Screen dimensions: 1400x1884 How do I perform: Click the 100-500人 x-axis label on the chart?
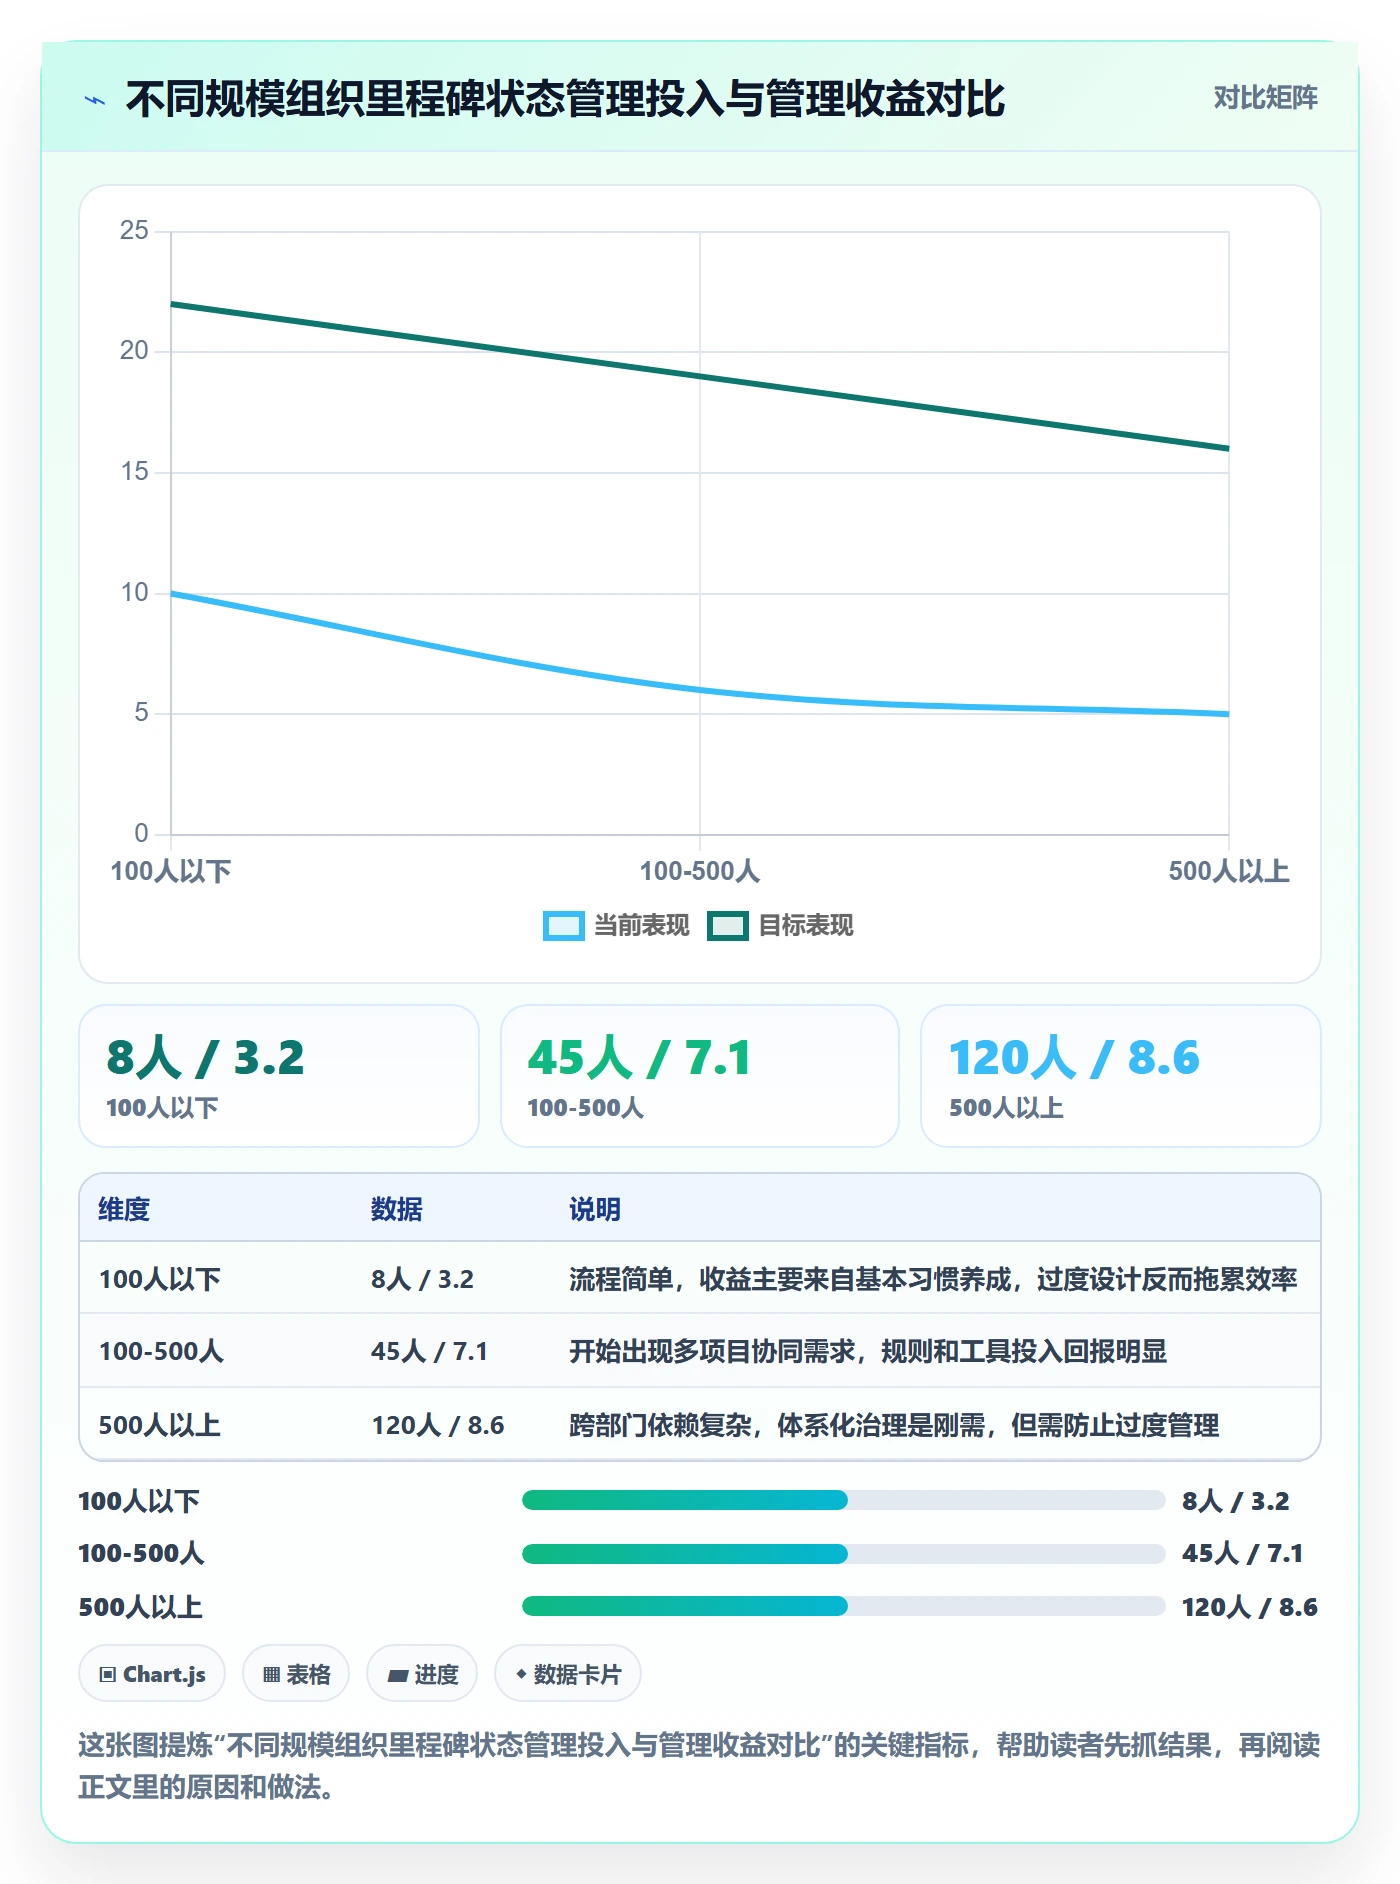pos(700,871)
